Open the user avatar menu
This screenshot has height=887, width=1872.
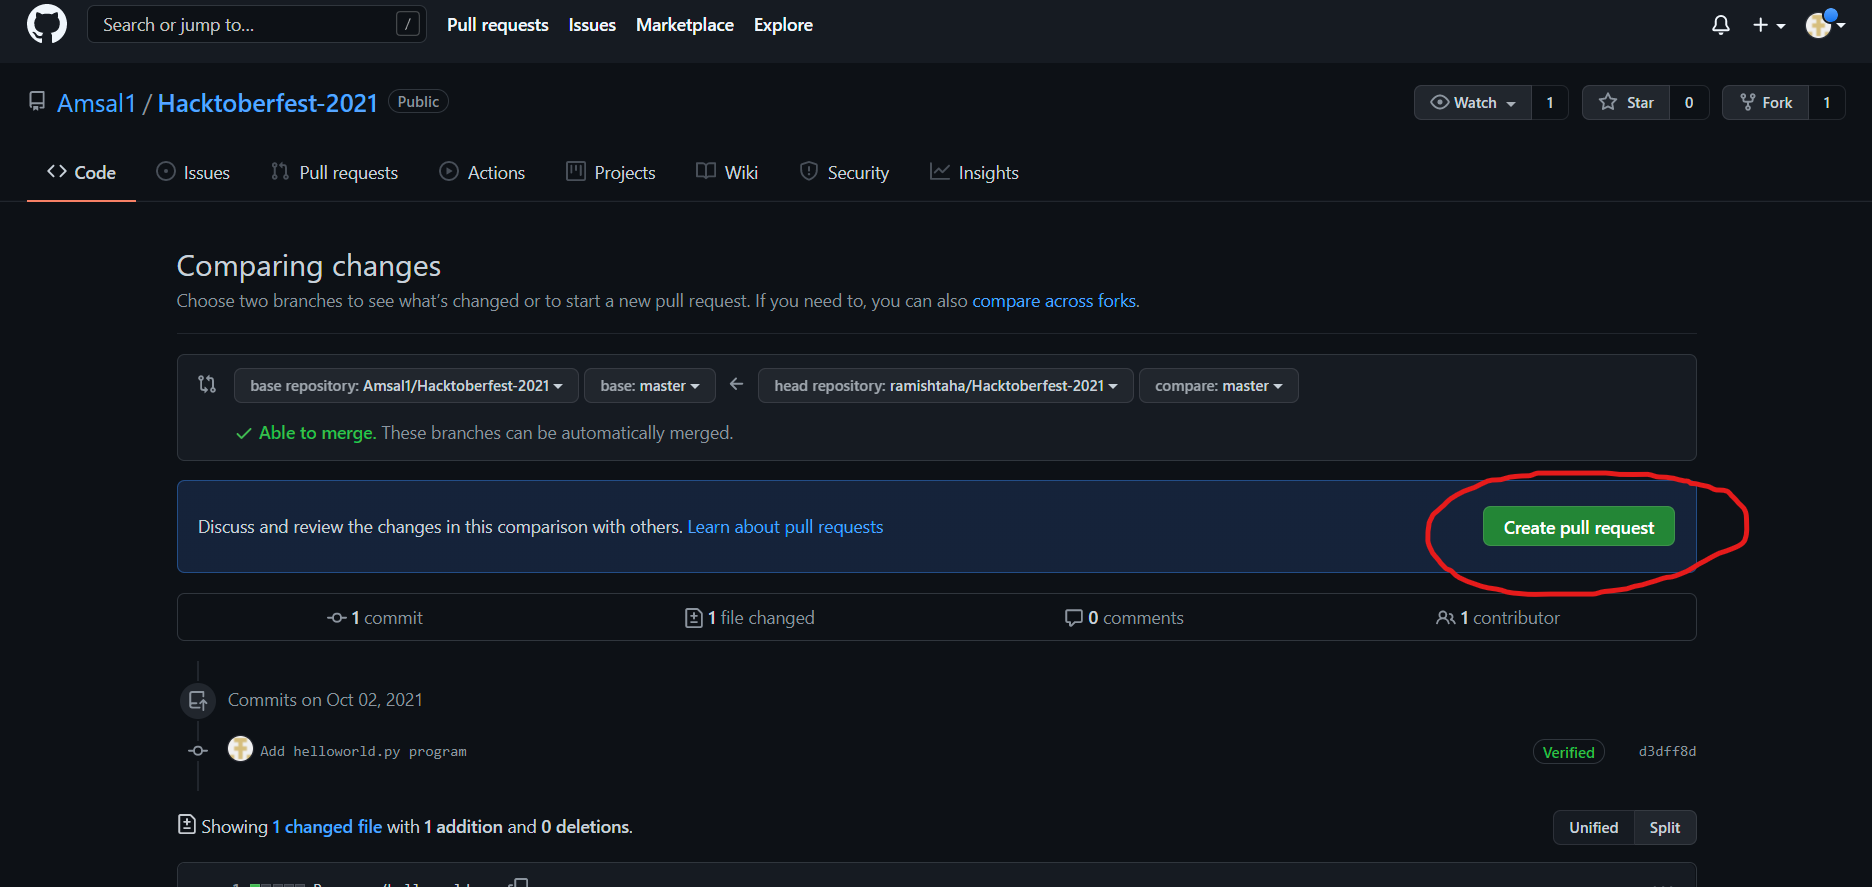tap(1825, 24)
